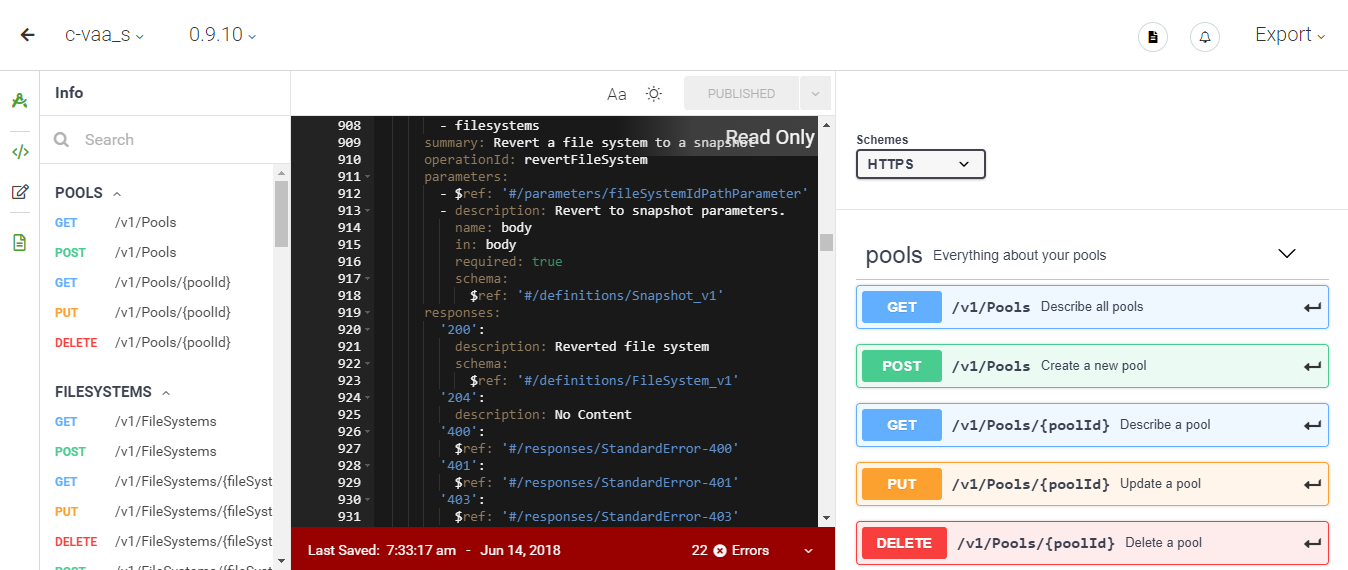Screen dimensions: 1348x570
Task: Expand the POST /v1/Pools Create a new pool operation
Action: point(1092,366)
